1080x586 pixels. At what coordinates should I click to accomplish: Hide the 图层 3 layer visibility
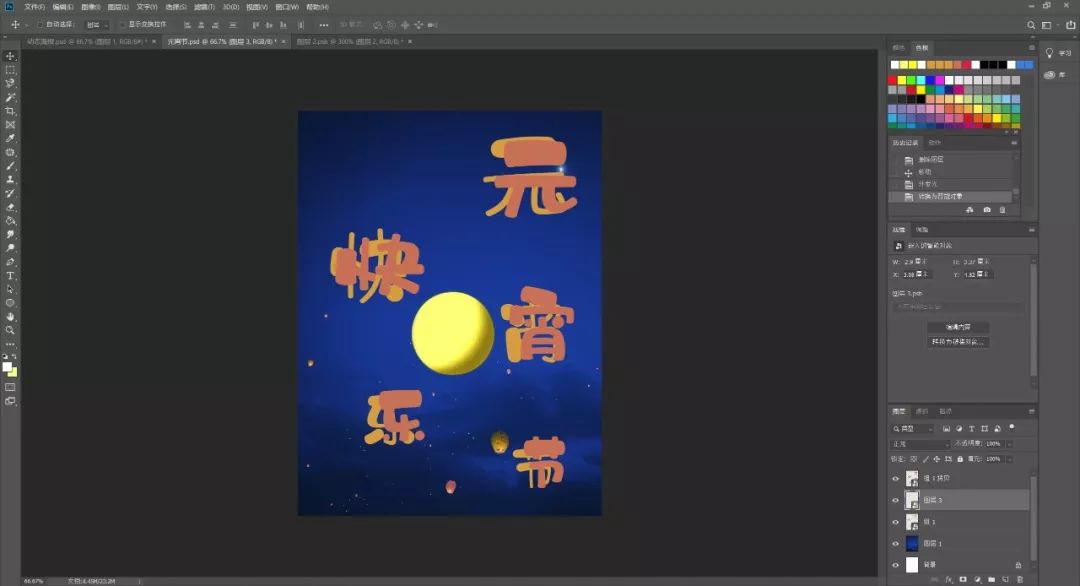coord(896,500)
